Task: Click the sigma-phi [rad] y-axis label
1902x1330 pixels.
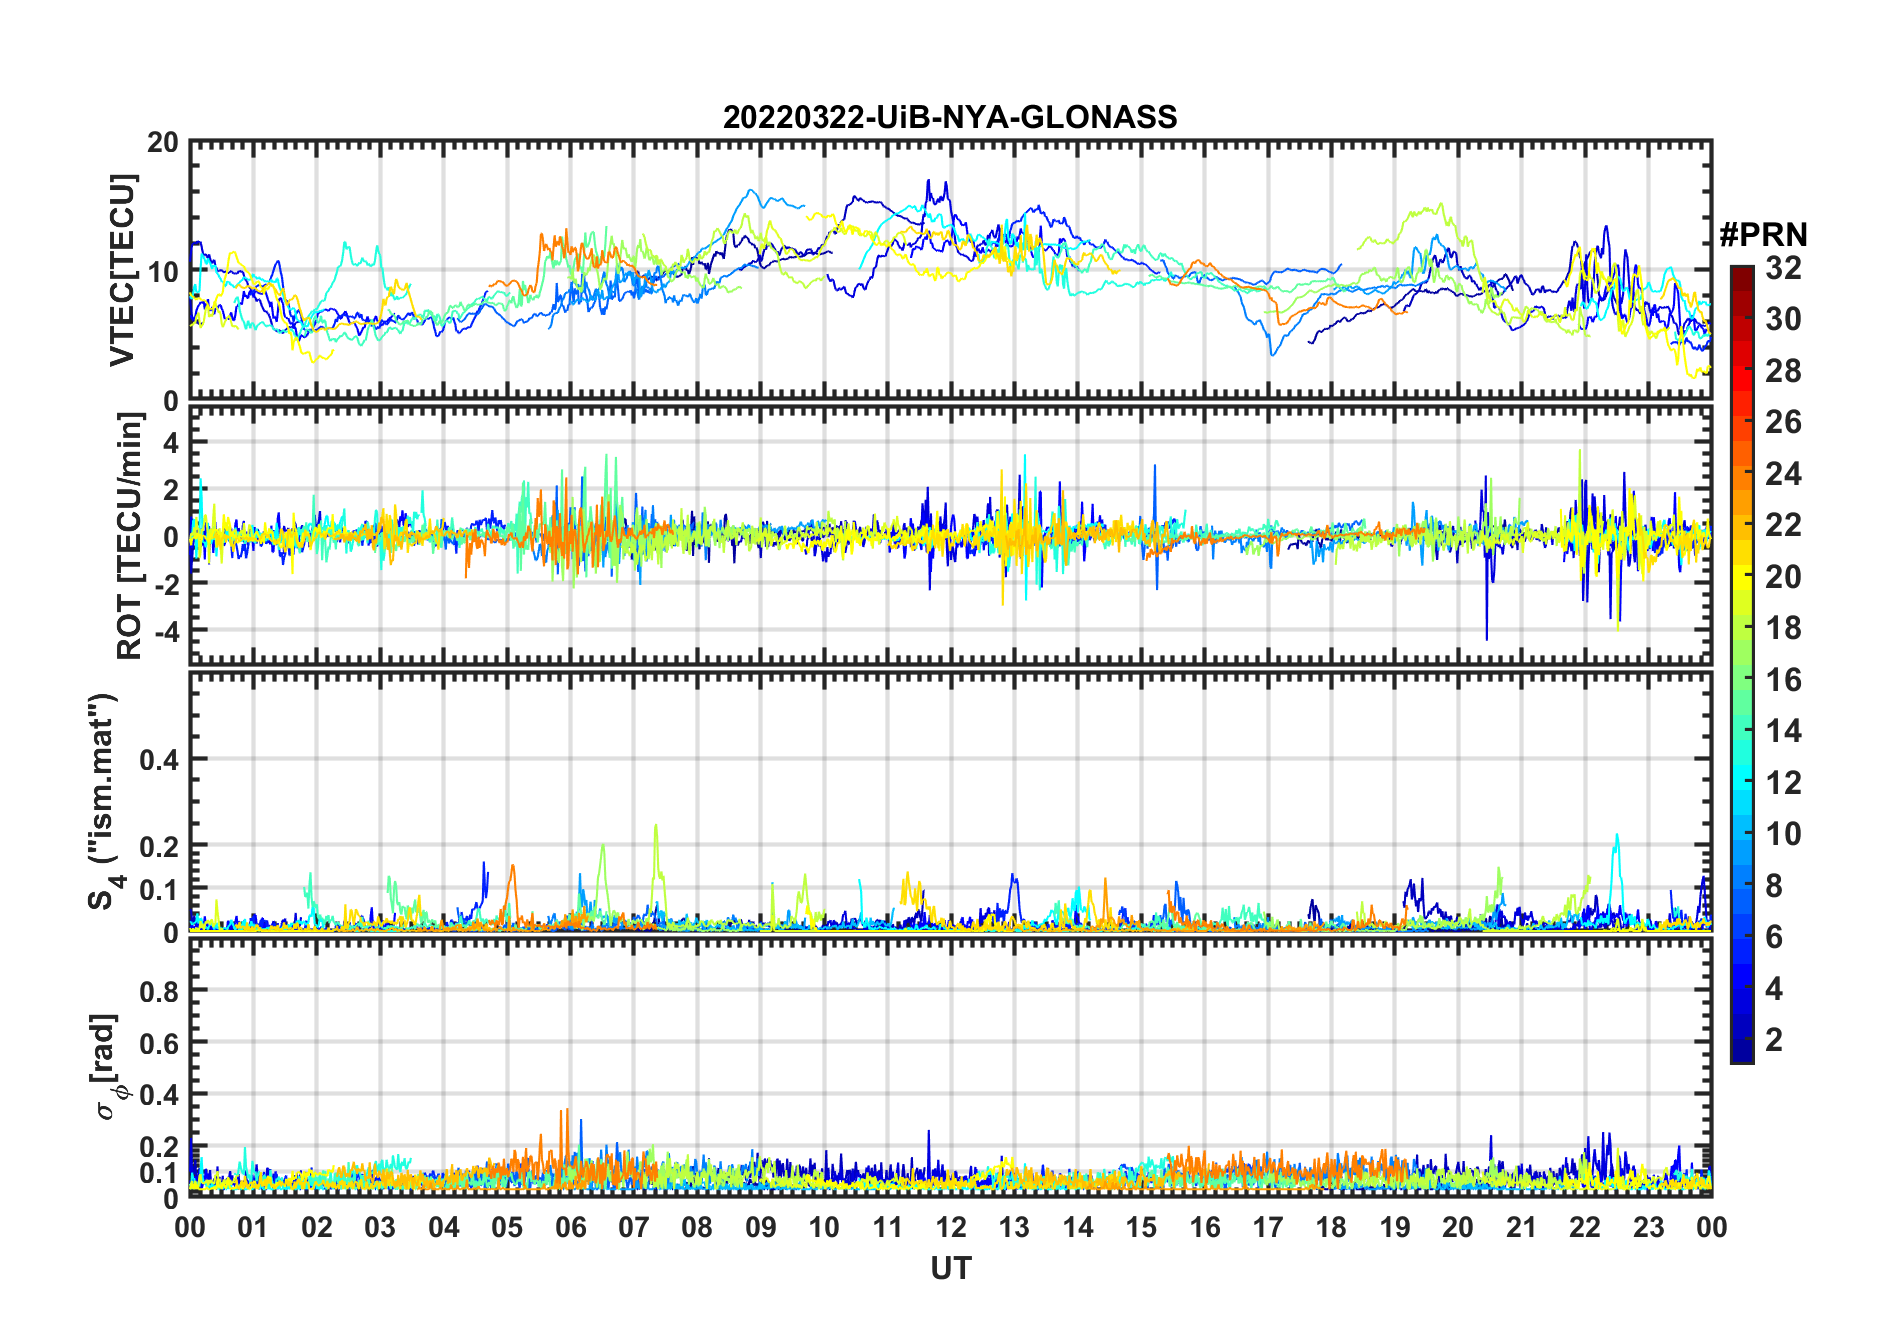Action: (x=107, y=1066)
